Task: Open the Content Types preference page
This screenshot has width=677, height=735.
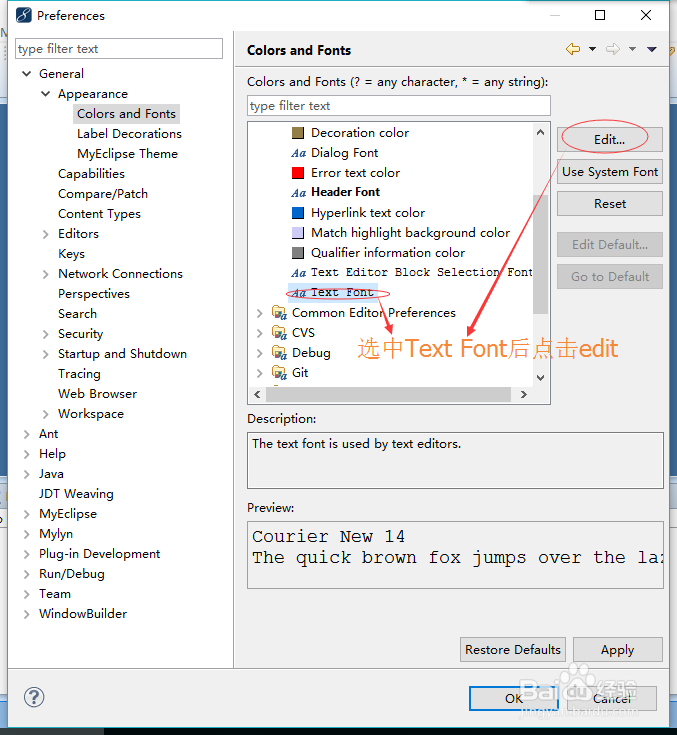Action: [99, 214]
